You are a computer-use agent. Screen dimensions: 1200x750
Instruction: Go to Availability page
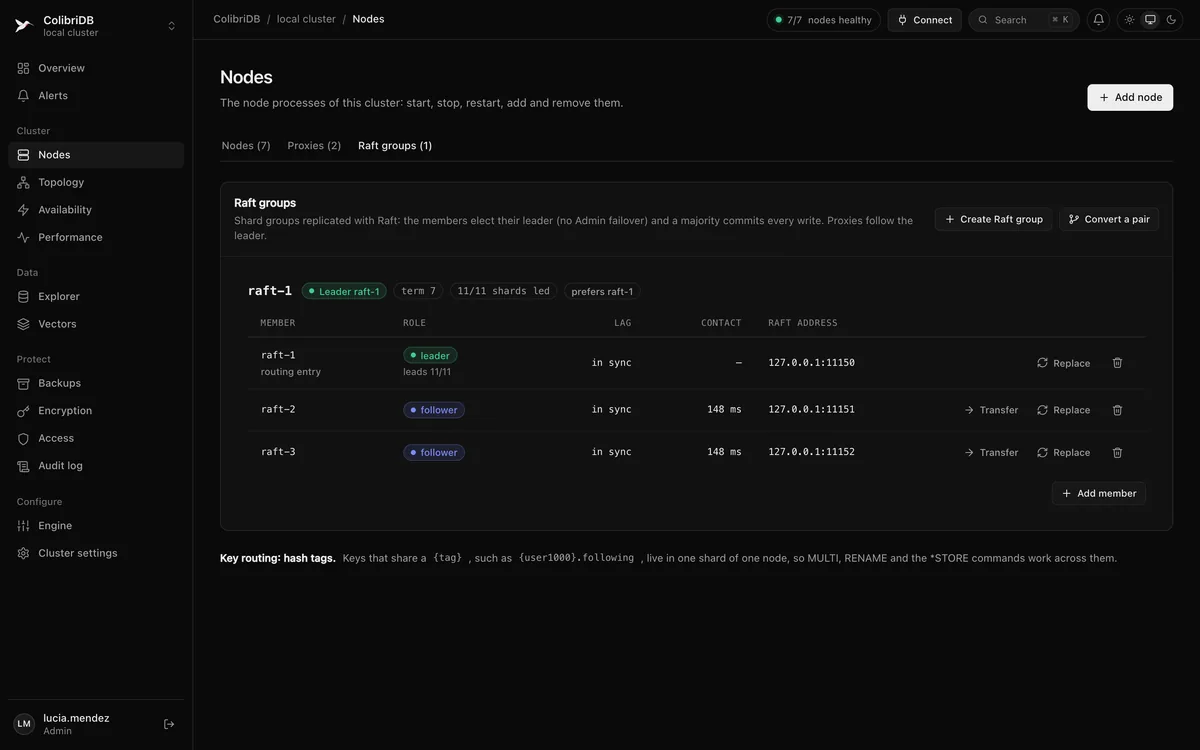[96, 210]
